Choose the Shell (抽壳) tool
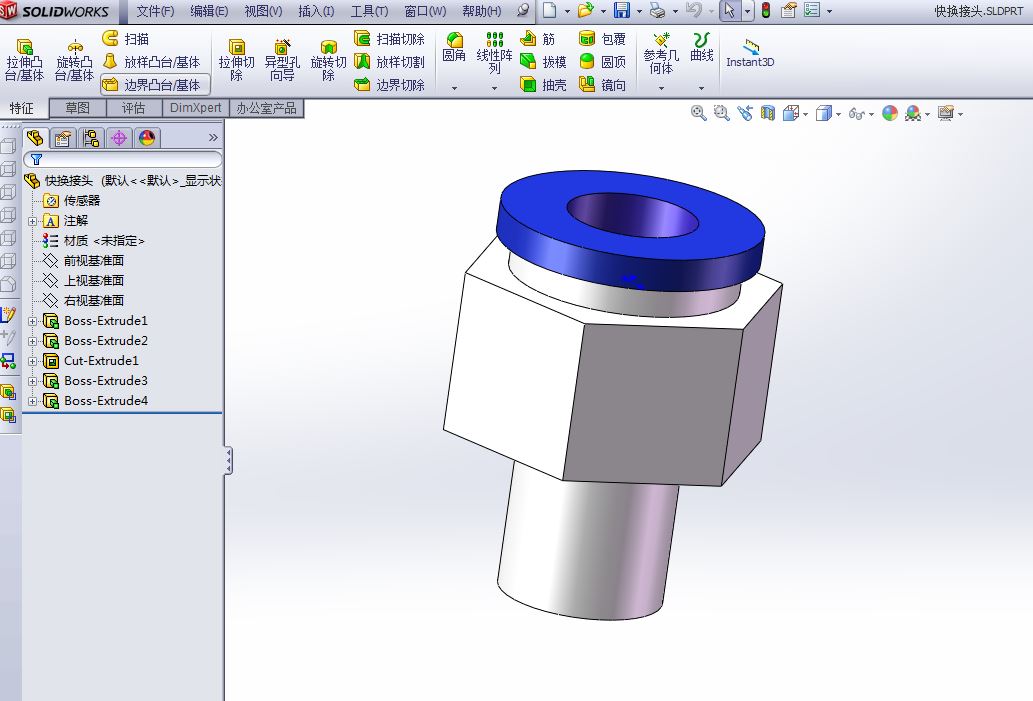Viewport: 1033px width, 701px height. 543,85
